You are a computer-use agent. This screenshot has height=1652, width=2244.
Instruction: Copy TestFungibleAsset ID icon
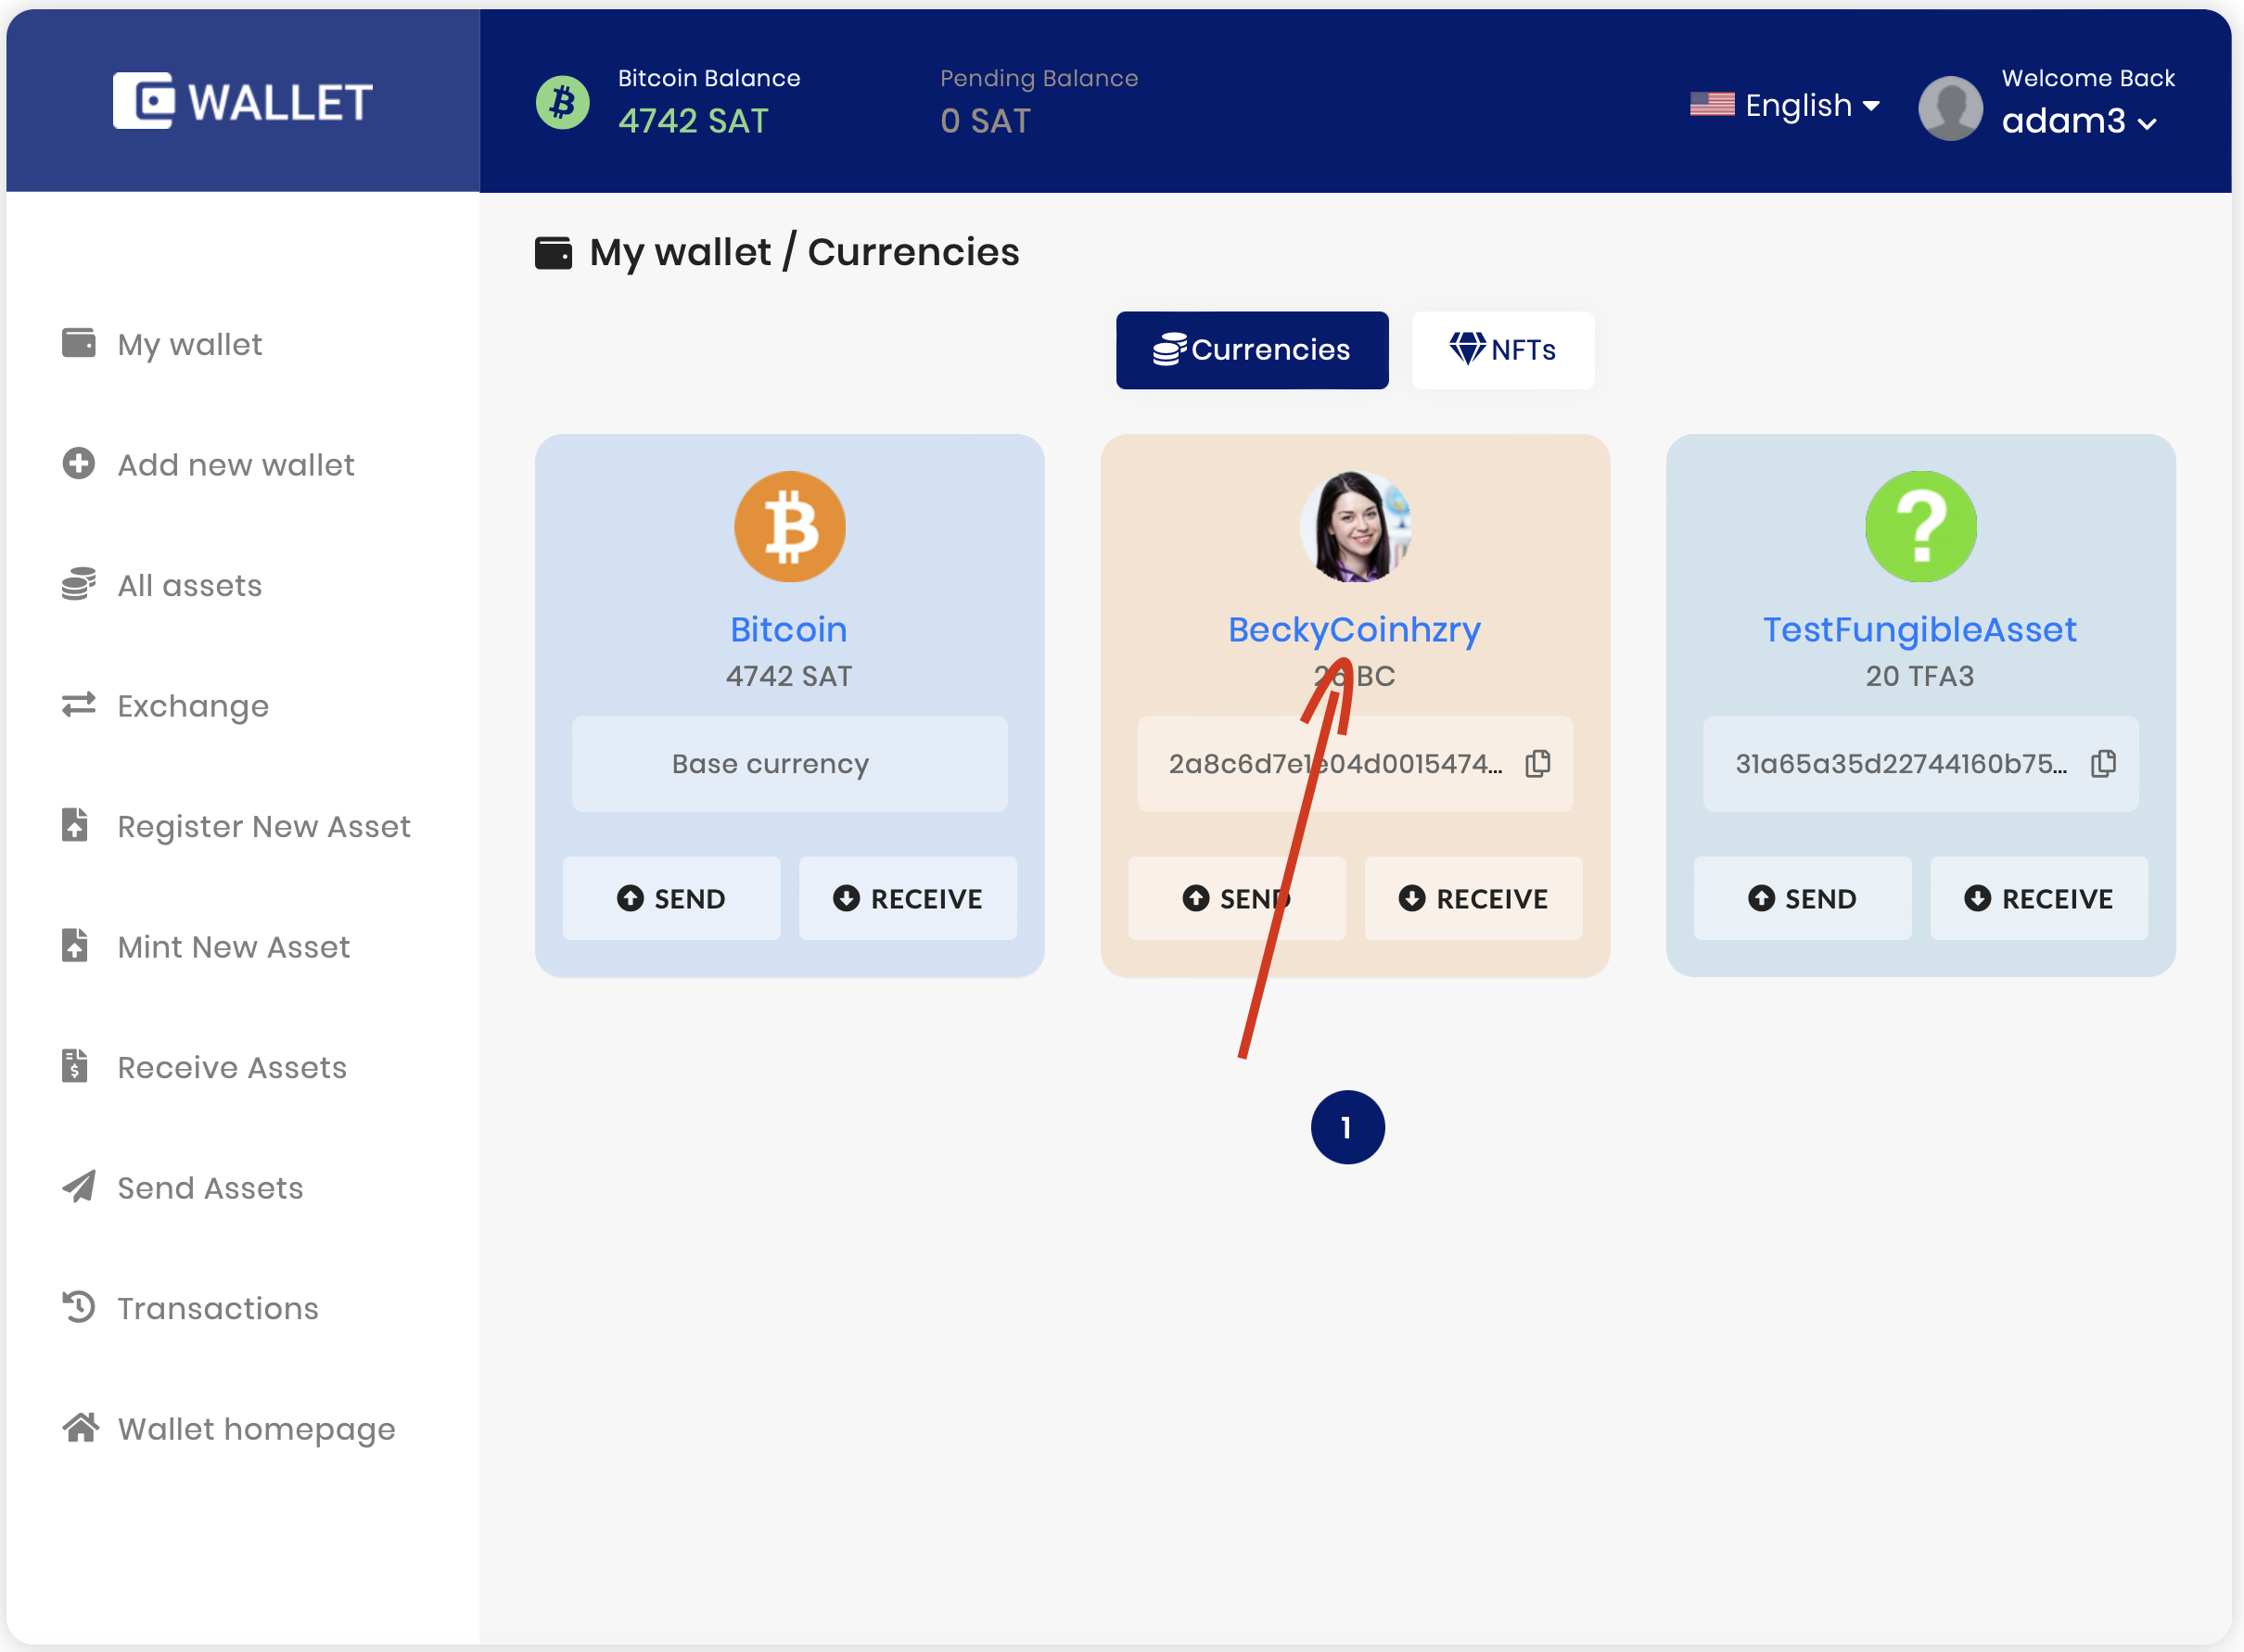click(x=2103, y=763)
